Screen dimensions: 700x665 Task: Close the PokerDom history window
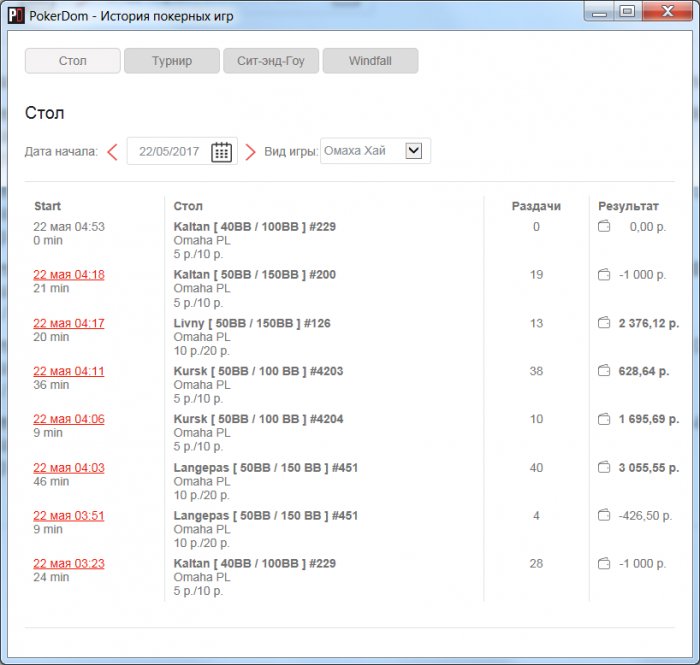(667, 12)
